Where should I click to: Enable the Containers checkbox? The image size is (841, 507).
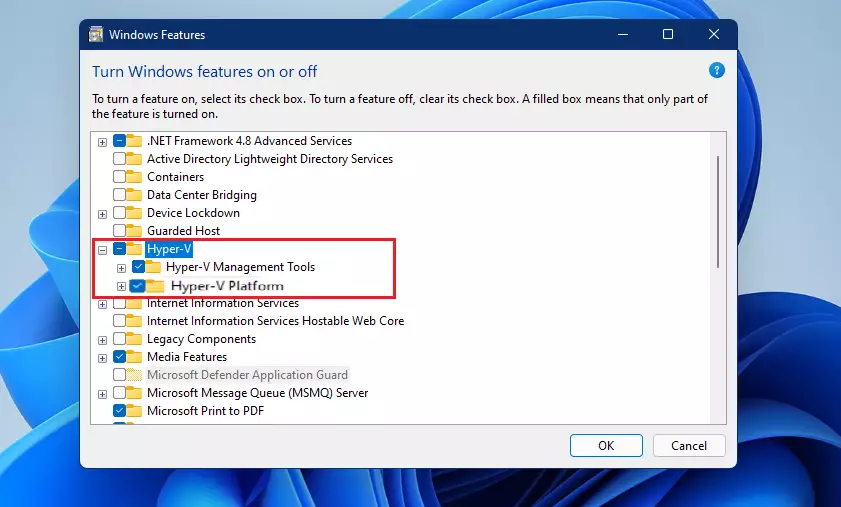pyautogui.click(x=119, y=177)
